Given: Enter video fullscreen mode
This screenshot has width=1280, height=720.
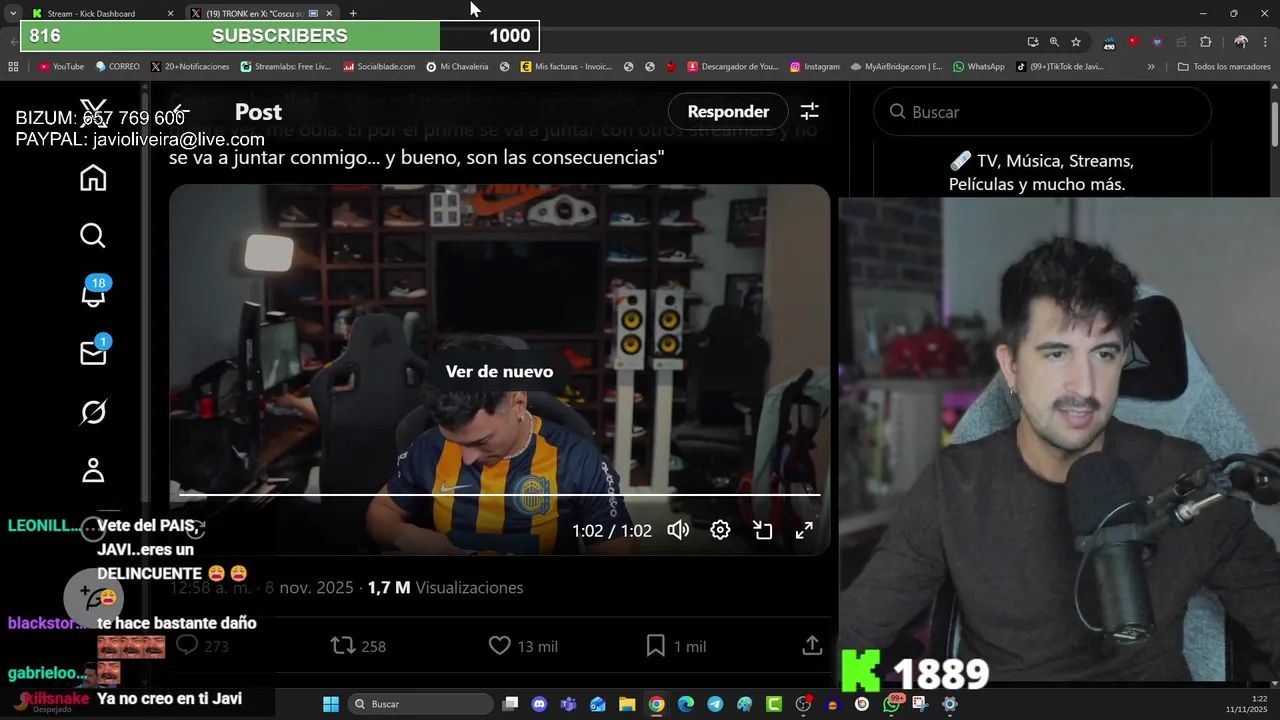Looking at the screenshot, I should click(x=804, y=530).
